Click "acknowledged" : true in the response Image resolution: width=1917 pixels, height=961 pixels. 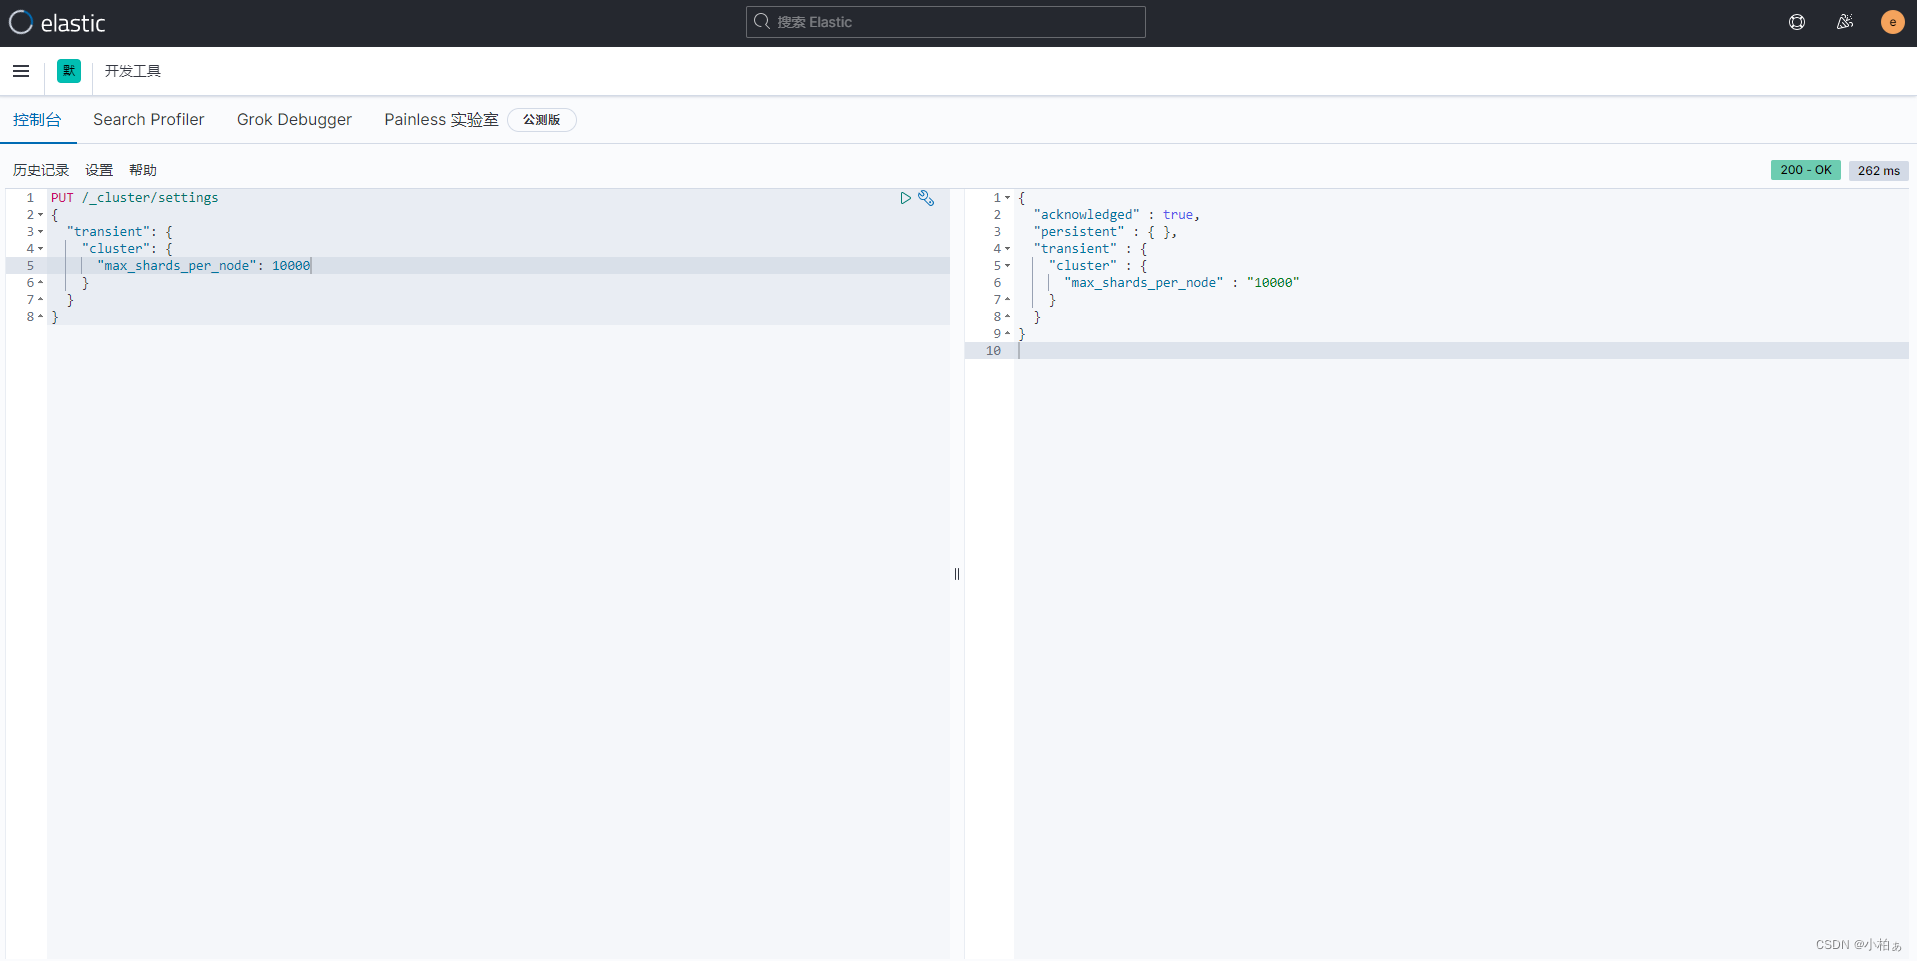click(x=1116, y=215)
